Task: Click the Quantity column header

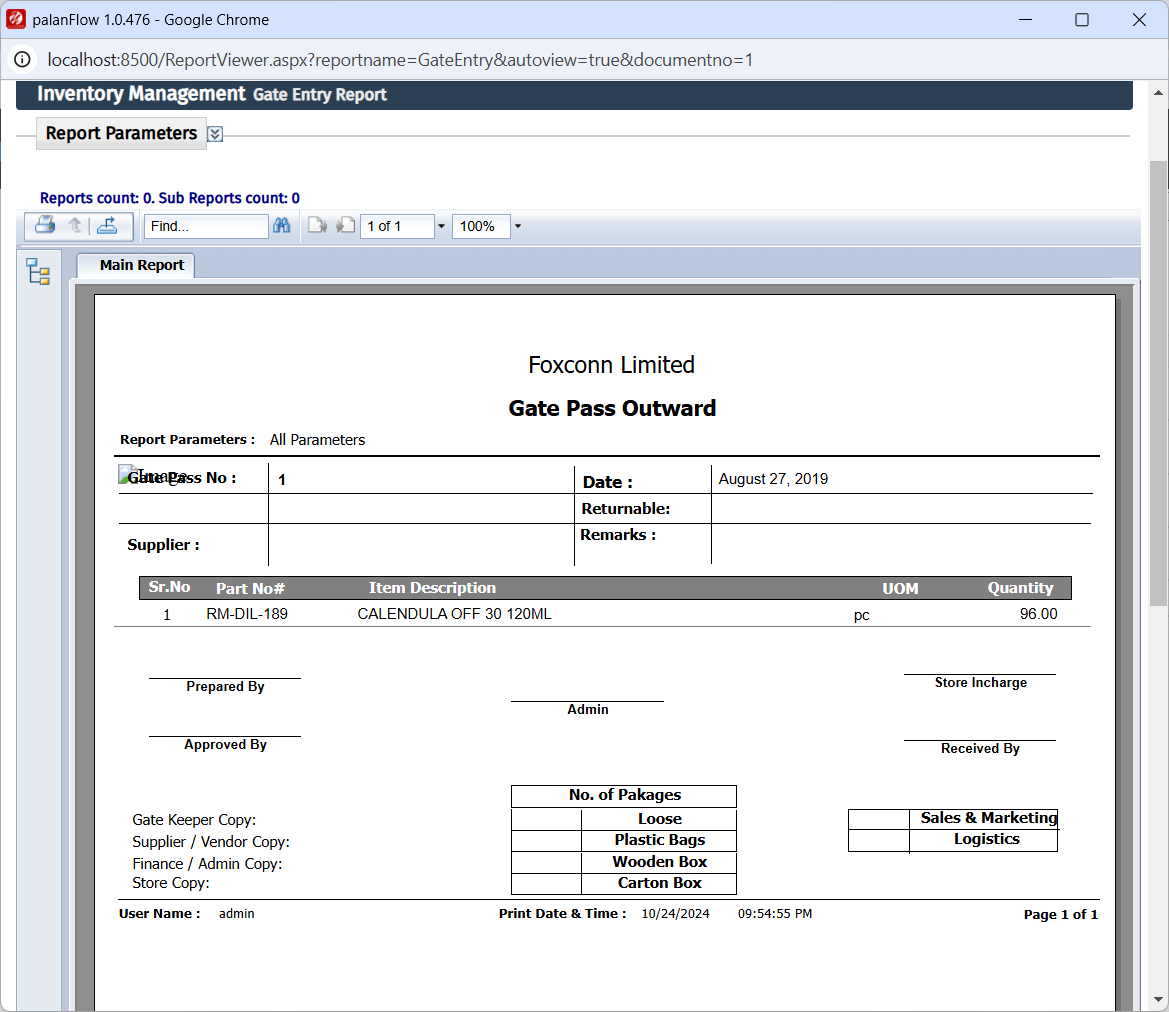Action: pos(1021,588)
